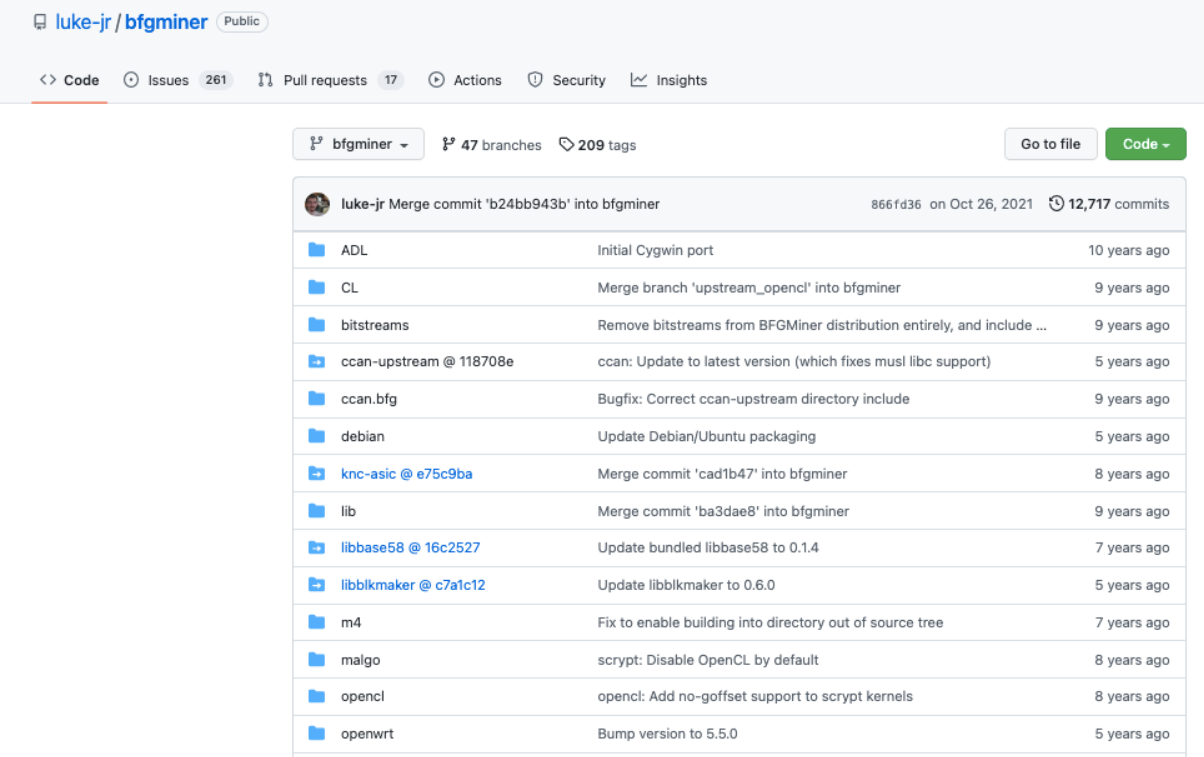Open 'Bump version to 5.5.0' commit
The image size is (1204, 757).
(667, 733)
